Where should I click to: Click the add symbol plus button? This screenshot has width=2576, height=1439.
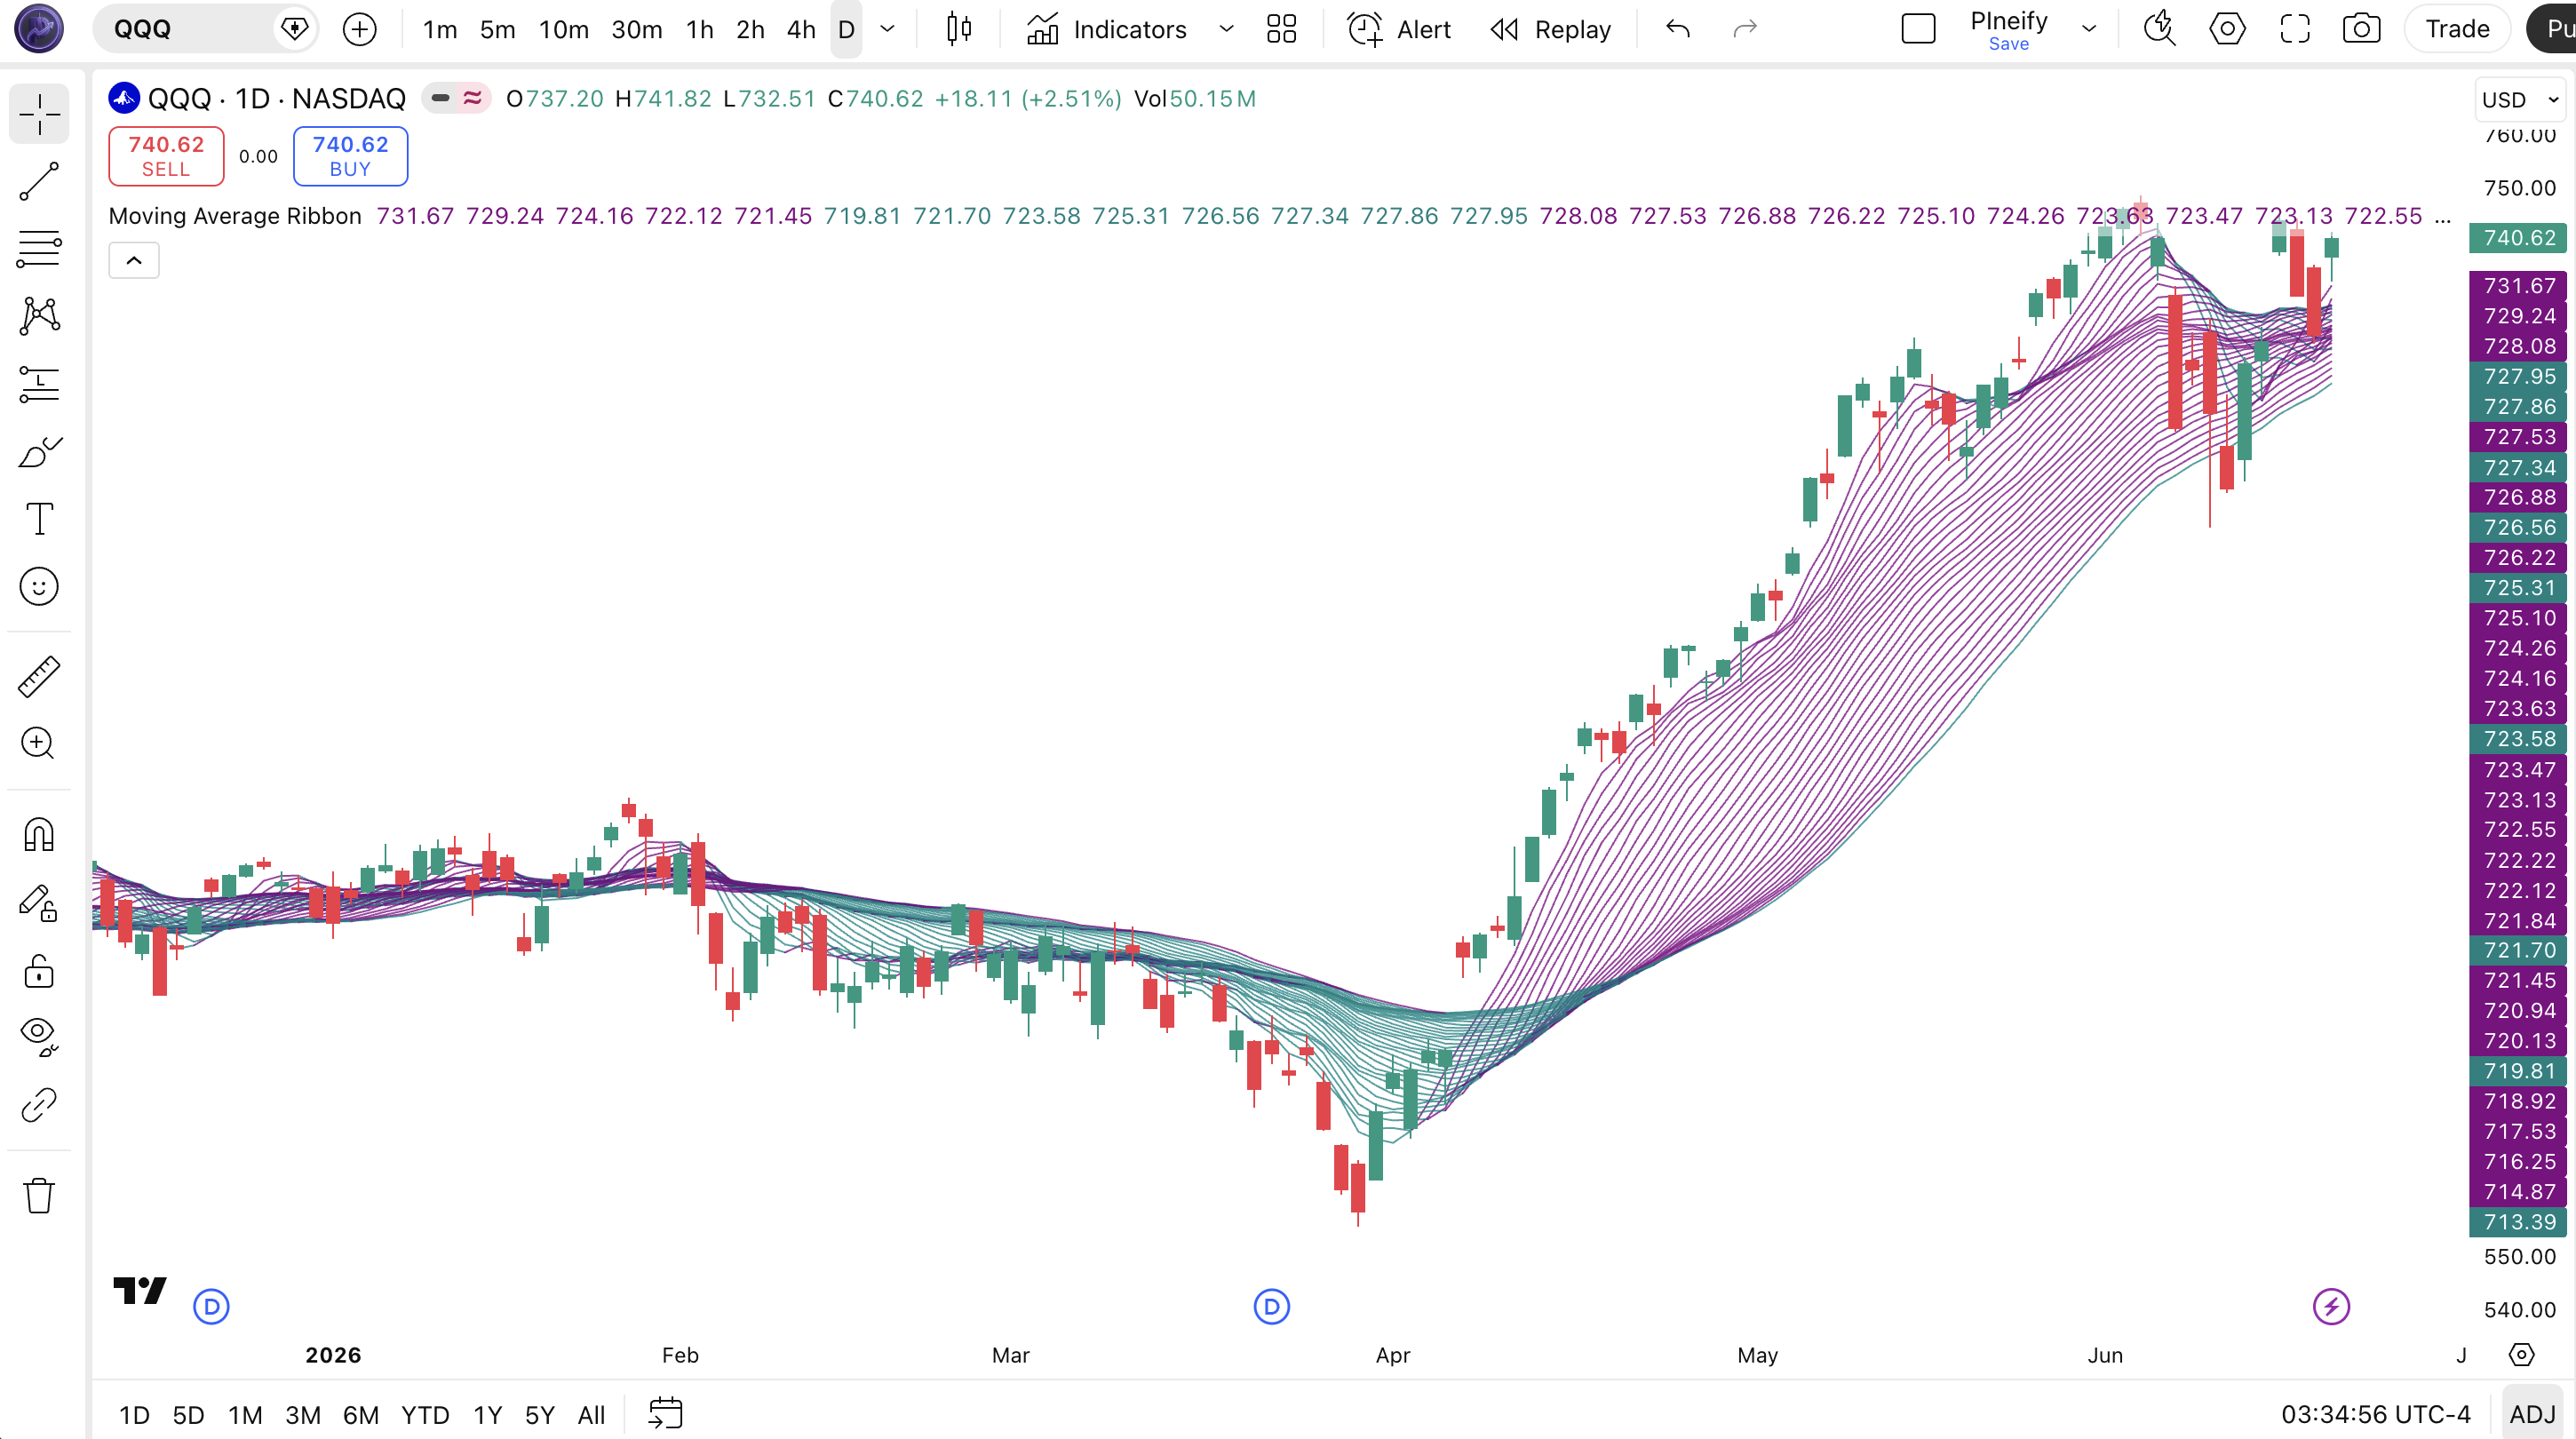[359, 29]
